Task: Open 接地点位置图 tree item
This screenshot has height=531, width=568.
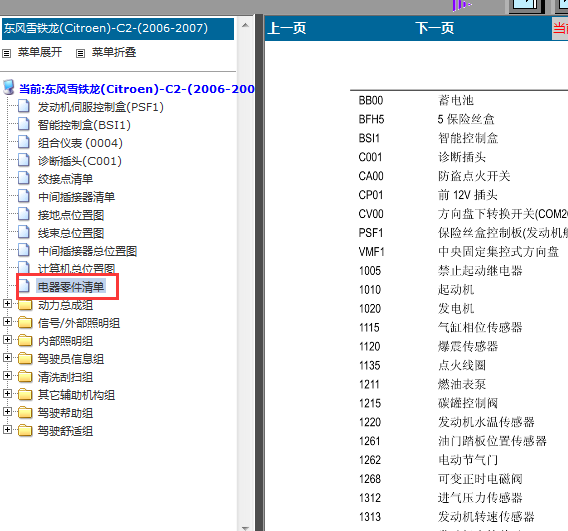Action: click(x=71, y=215)
